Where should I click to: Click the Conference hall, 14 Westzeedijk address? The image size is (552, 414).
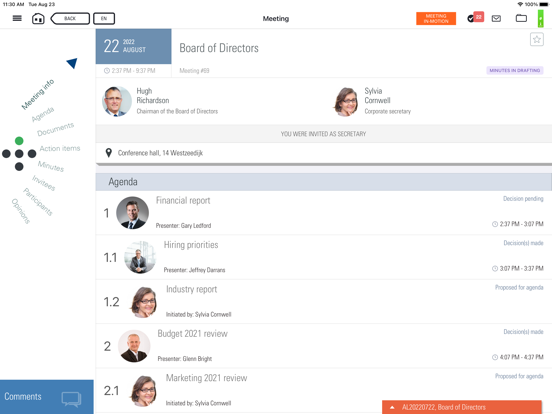click(160, 153)
